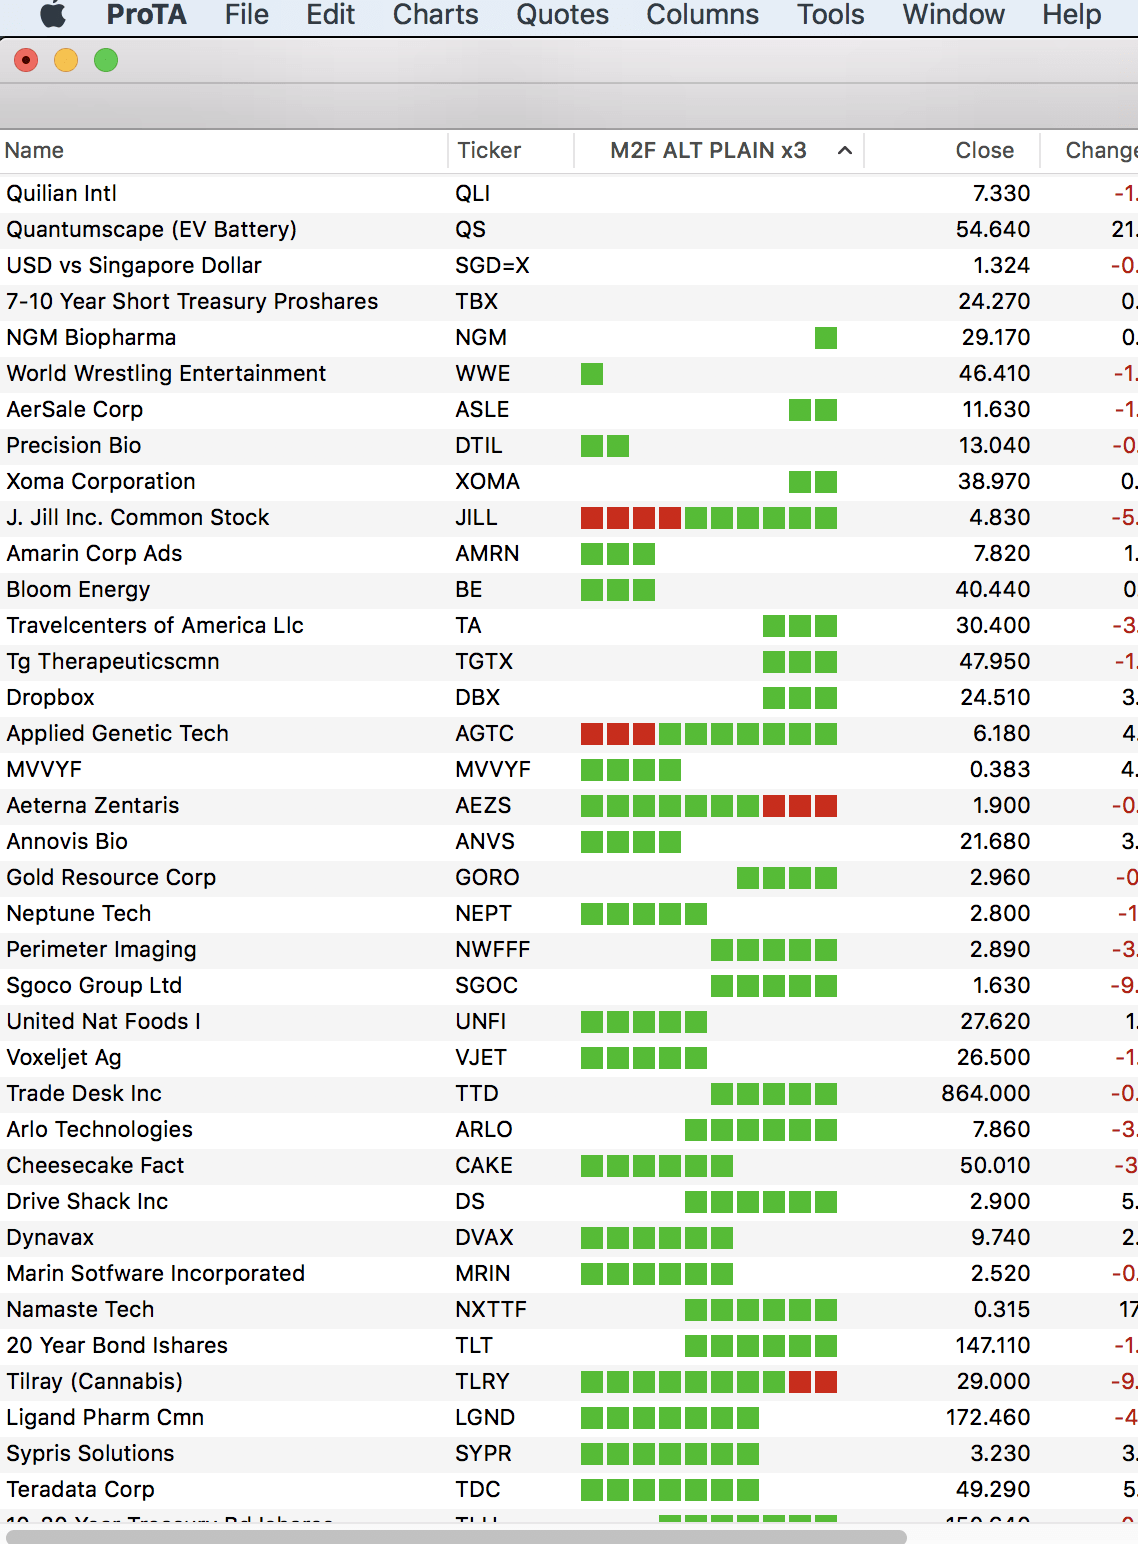Click the horizontal scrollbar at the window bottom

(x=456, y=1536)
